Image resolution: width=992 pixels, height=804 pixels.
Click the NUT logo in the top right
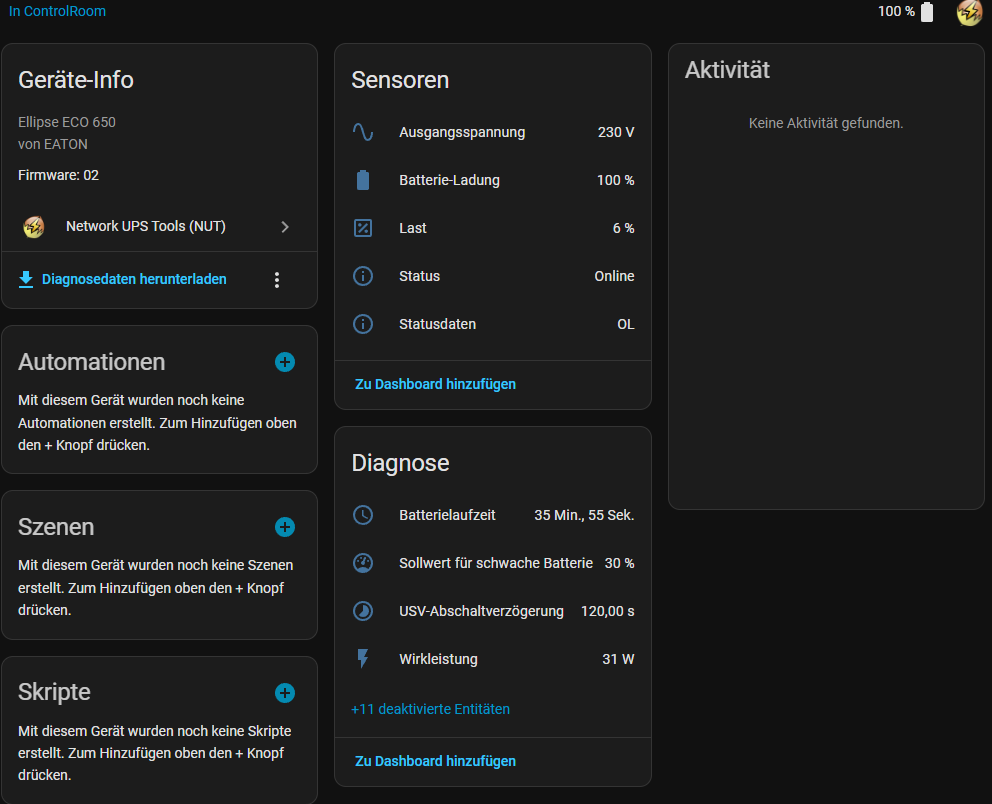(x=969, y=13)
